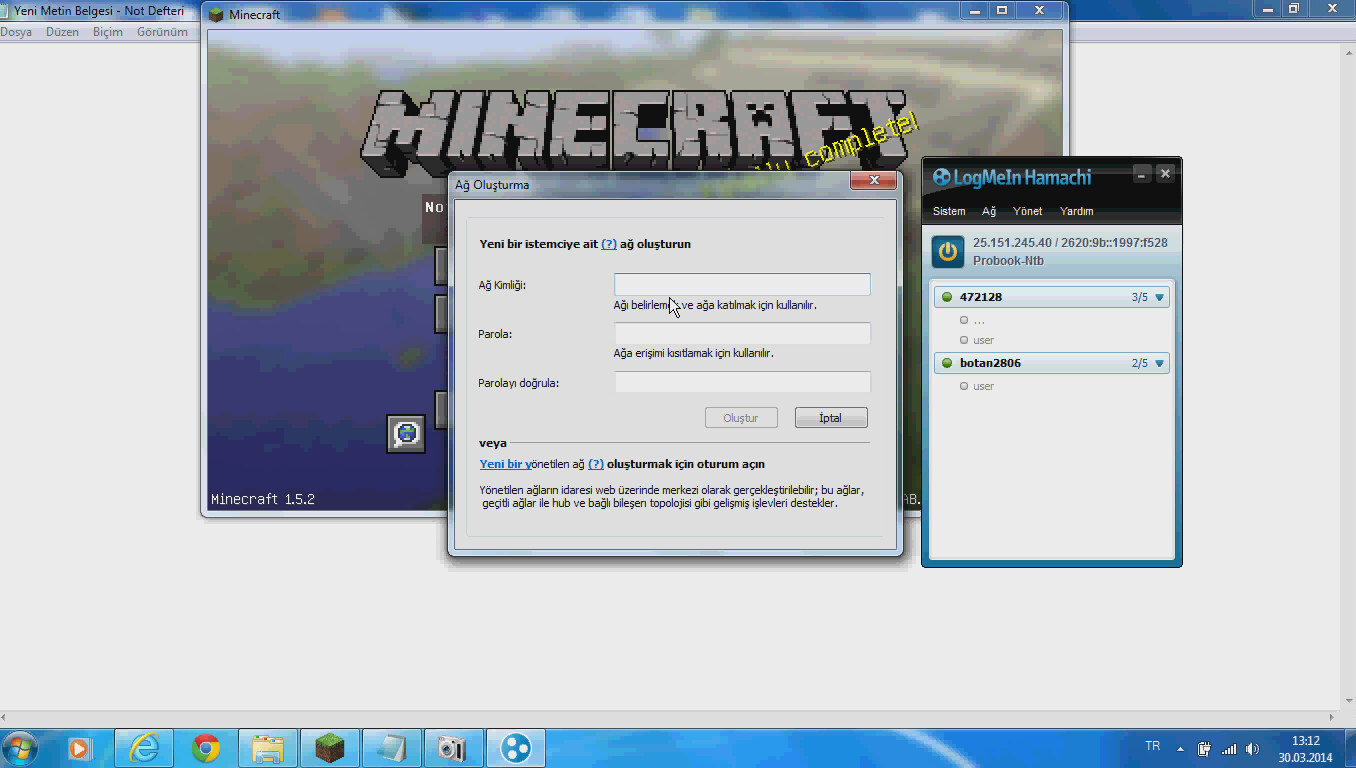Open the camera taskbar icon
Image resolution: width=1356 pixels, height=768 pixels.
coord(454,748)
